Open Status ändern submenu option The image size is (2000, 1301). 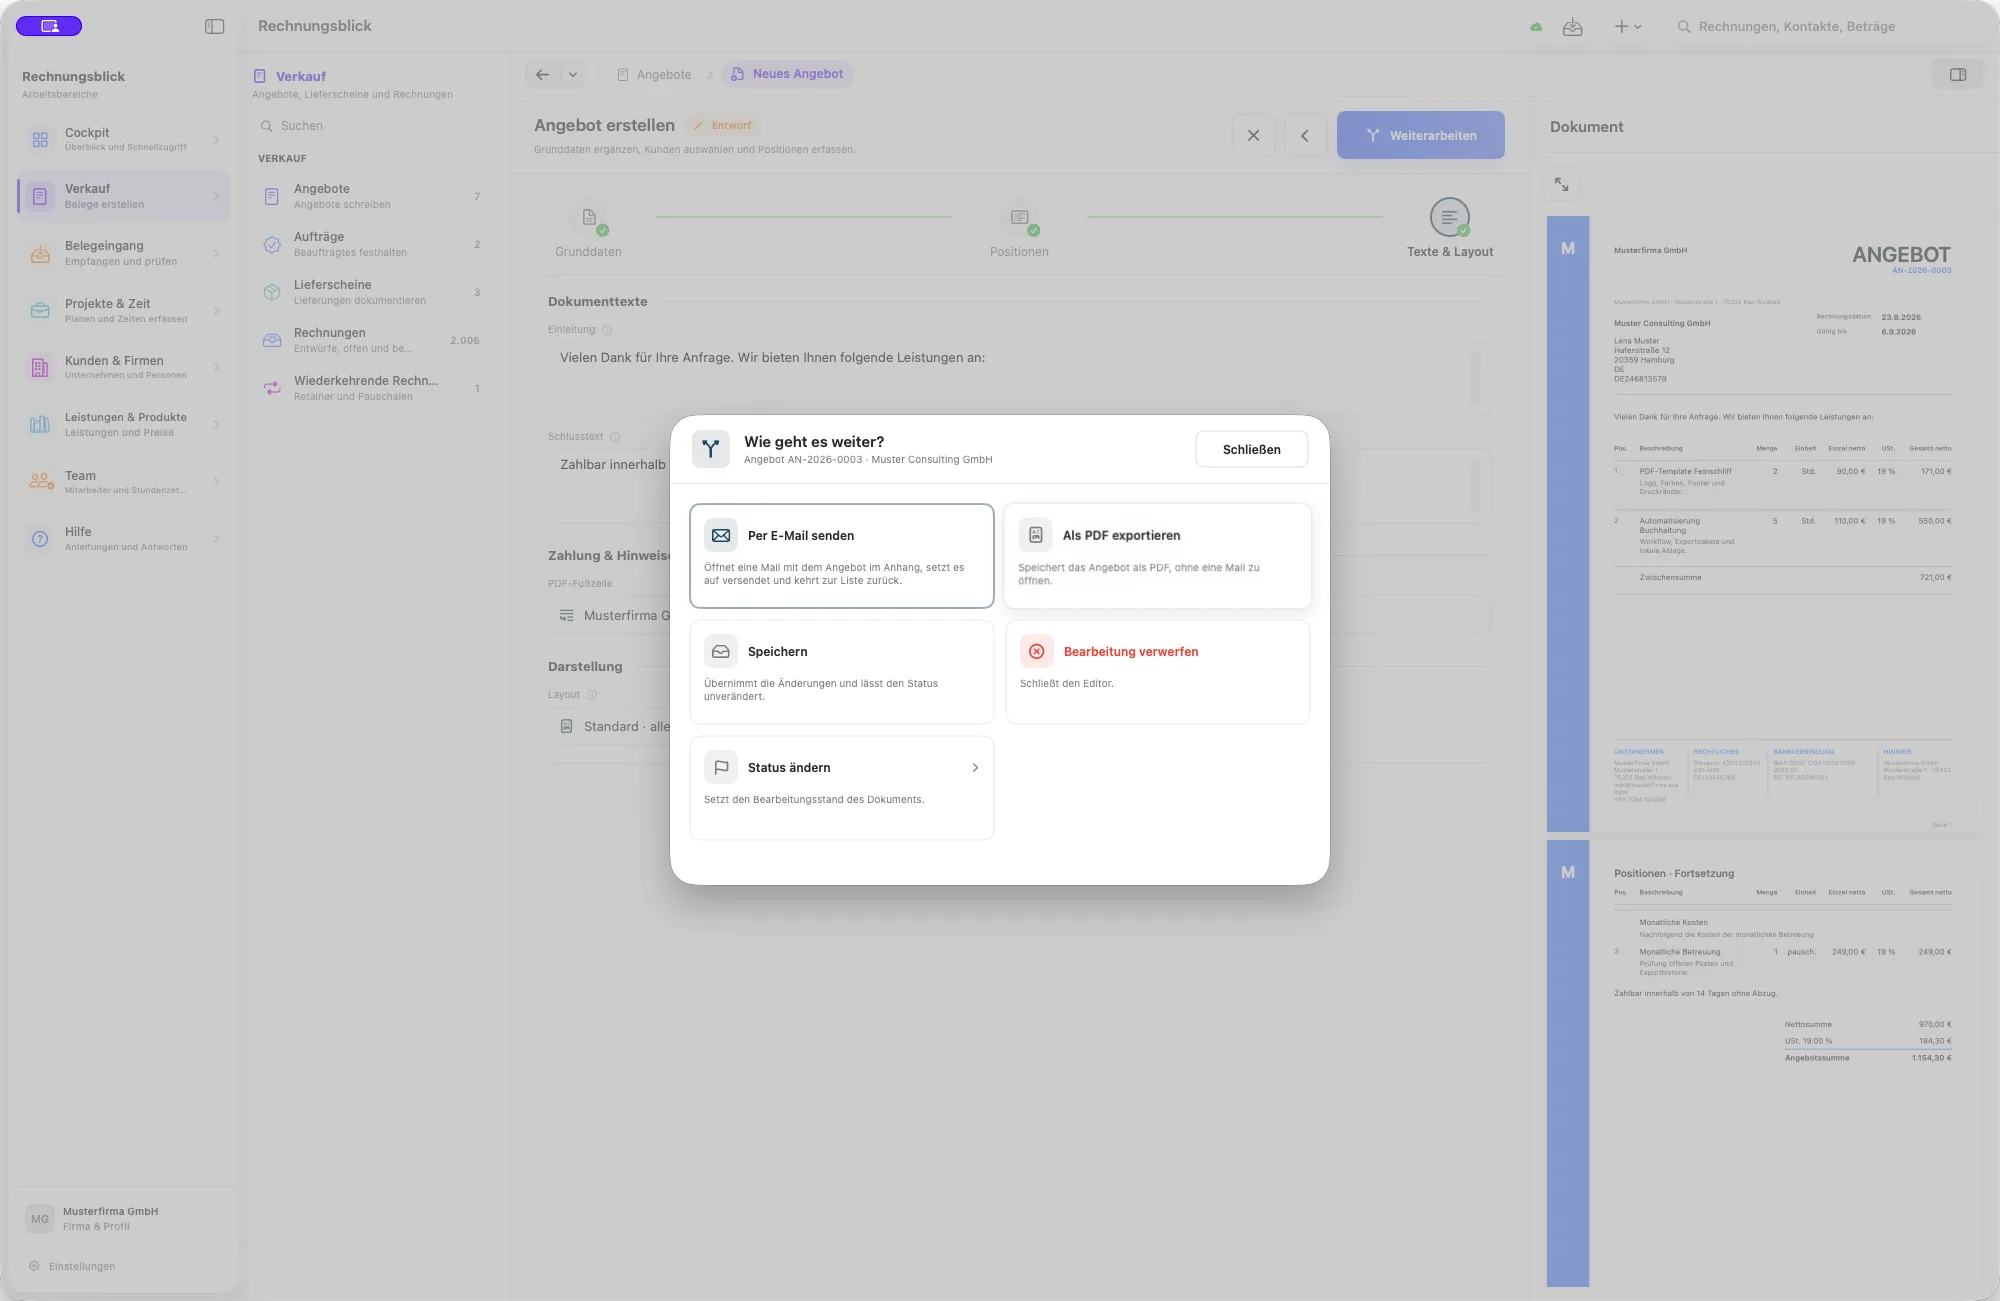pos(842,788)
